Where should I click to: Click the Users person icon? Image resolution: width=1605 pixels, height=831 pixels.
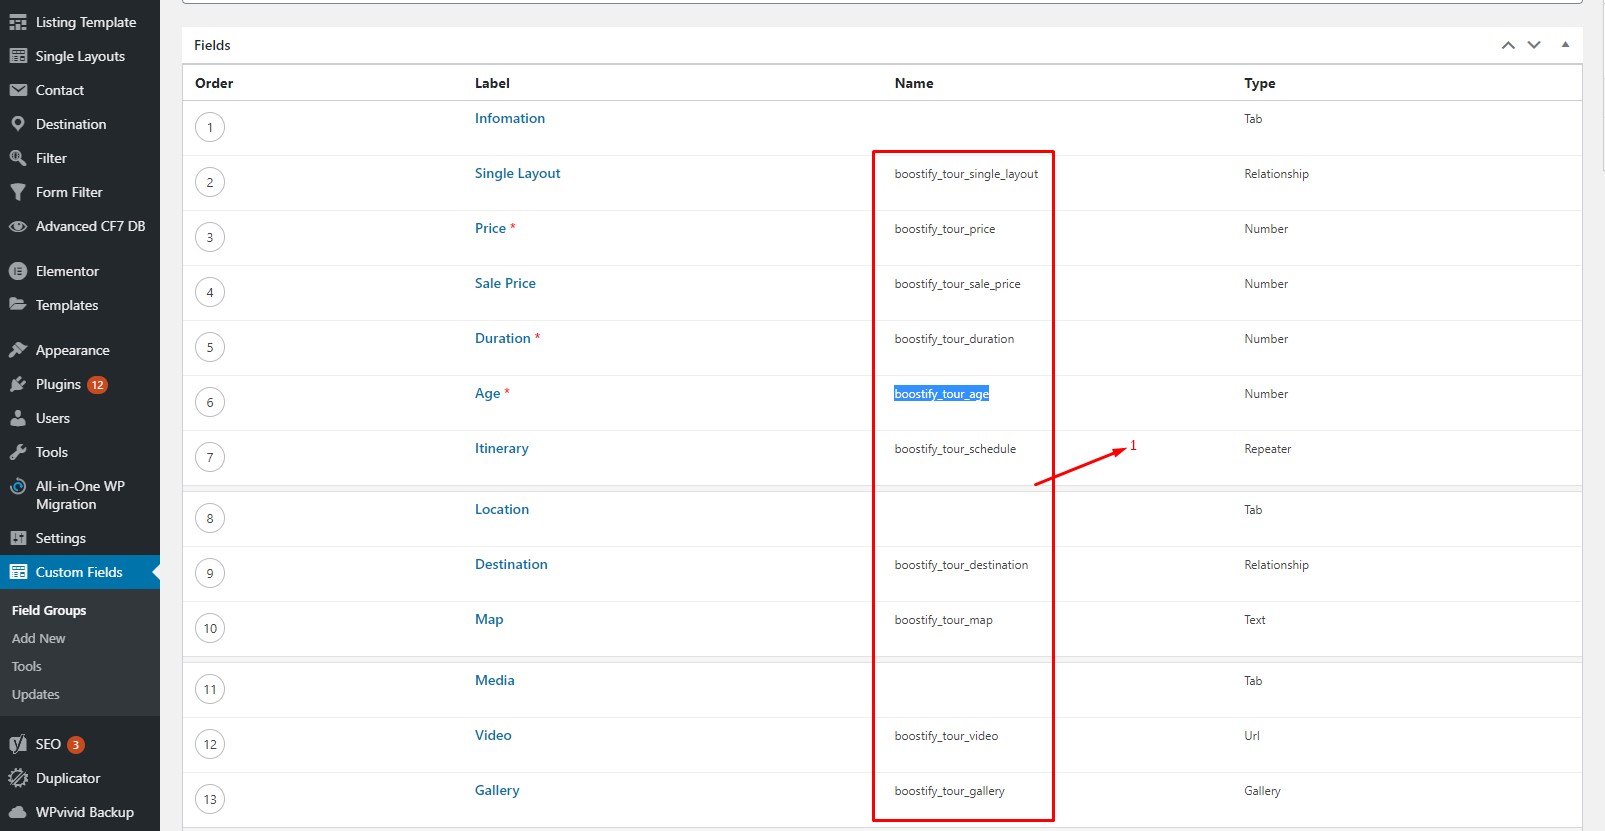(18, 418)
